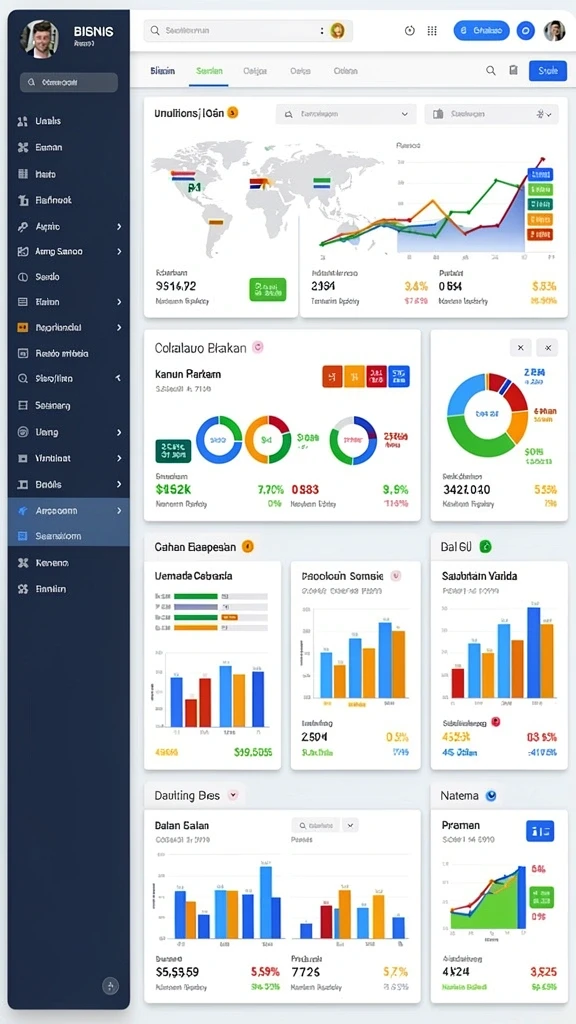Click the top search input field
This screenshot has height=1024, width=576.
248,31
